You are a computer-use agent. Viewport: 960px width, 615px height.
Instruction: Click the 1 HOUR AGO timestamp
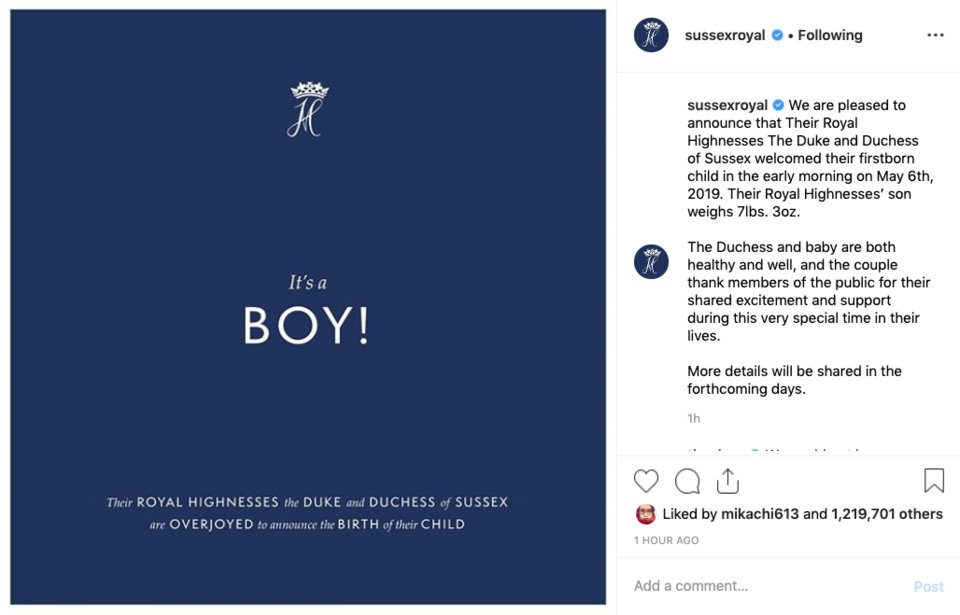point(666,540)
